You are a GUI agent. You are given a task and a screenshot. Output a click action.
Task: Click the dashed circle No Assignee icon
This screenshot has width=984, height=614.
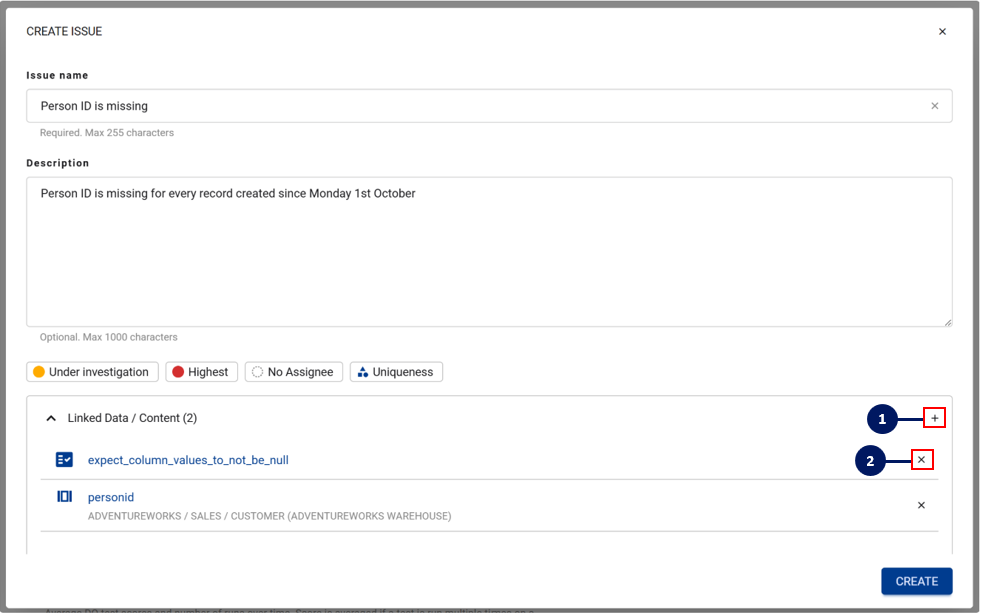tap(257, 372)
